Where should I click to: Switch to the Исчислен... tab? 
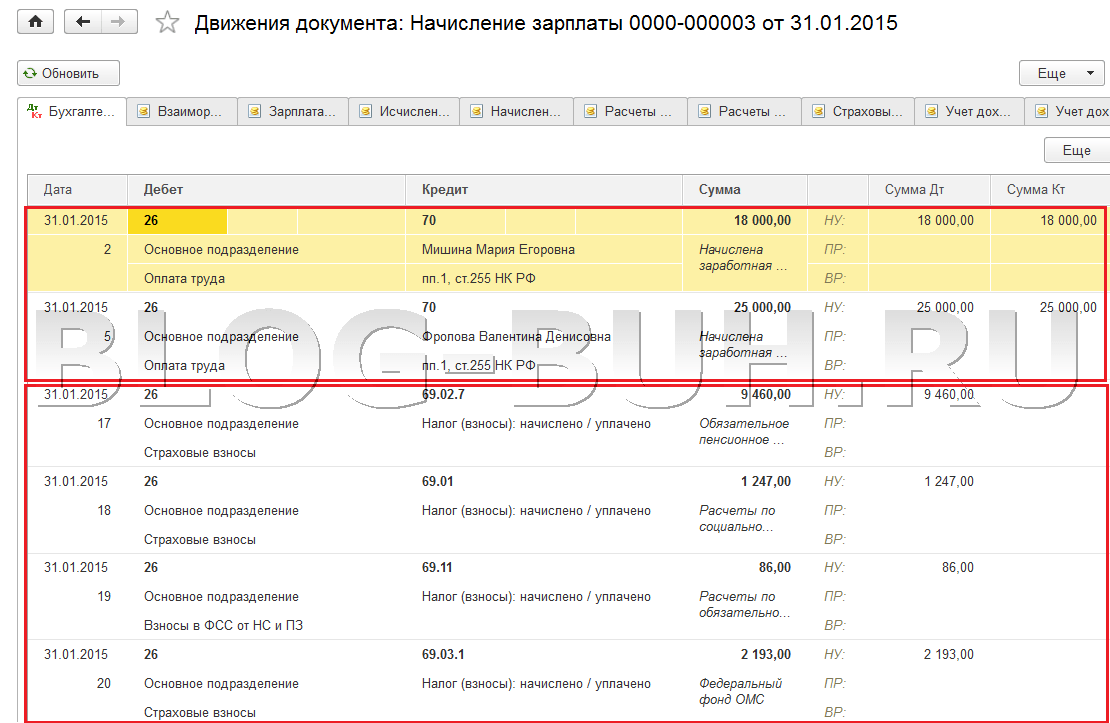[404, 112]
